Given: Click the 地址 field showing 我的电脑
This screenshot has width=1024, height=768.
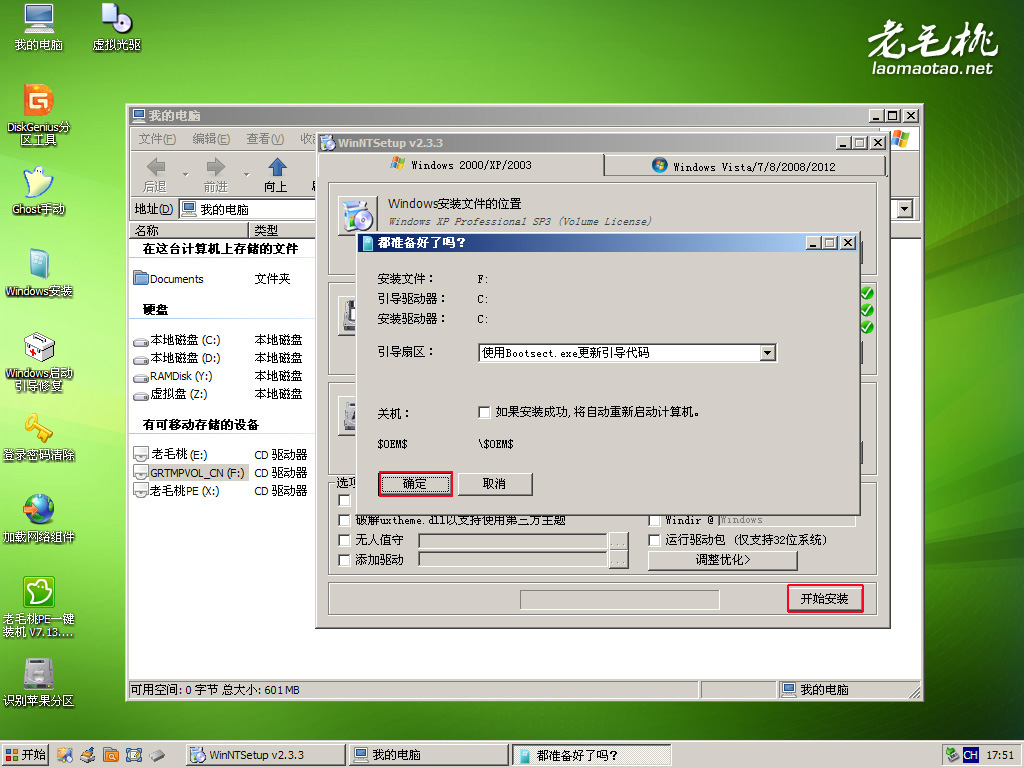Looking at the screenshot, I should 247,209.
